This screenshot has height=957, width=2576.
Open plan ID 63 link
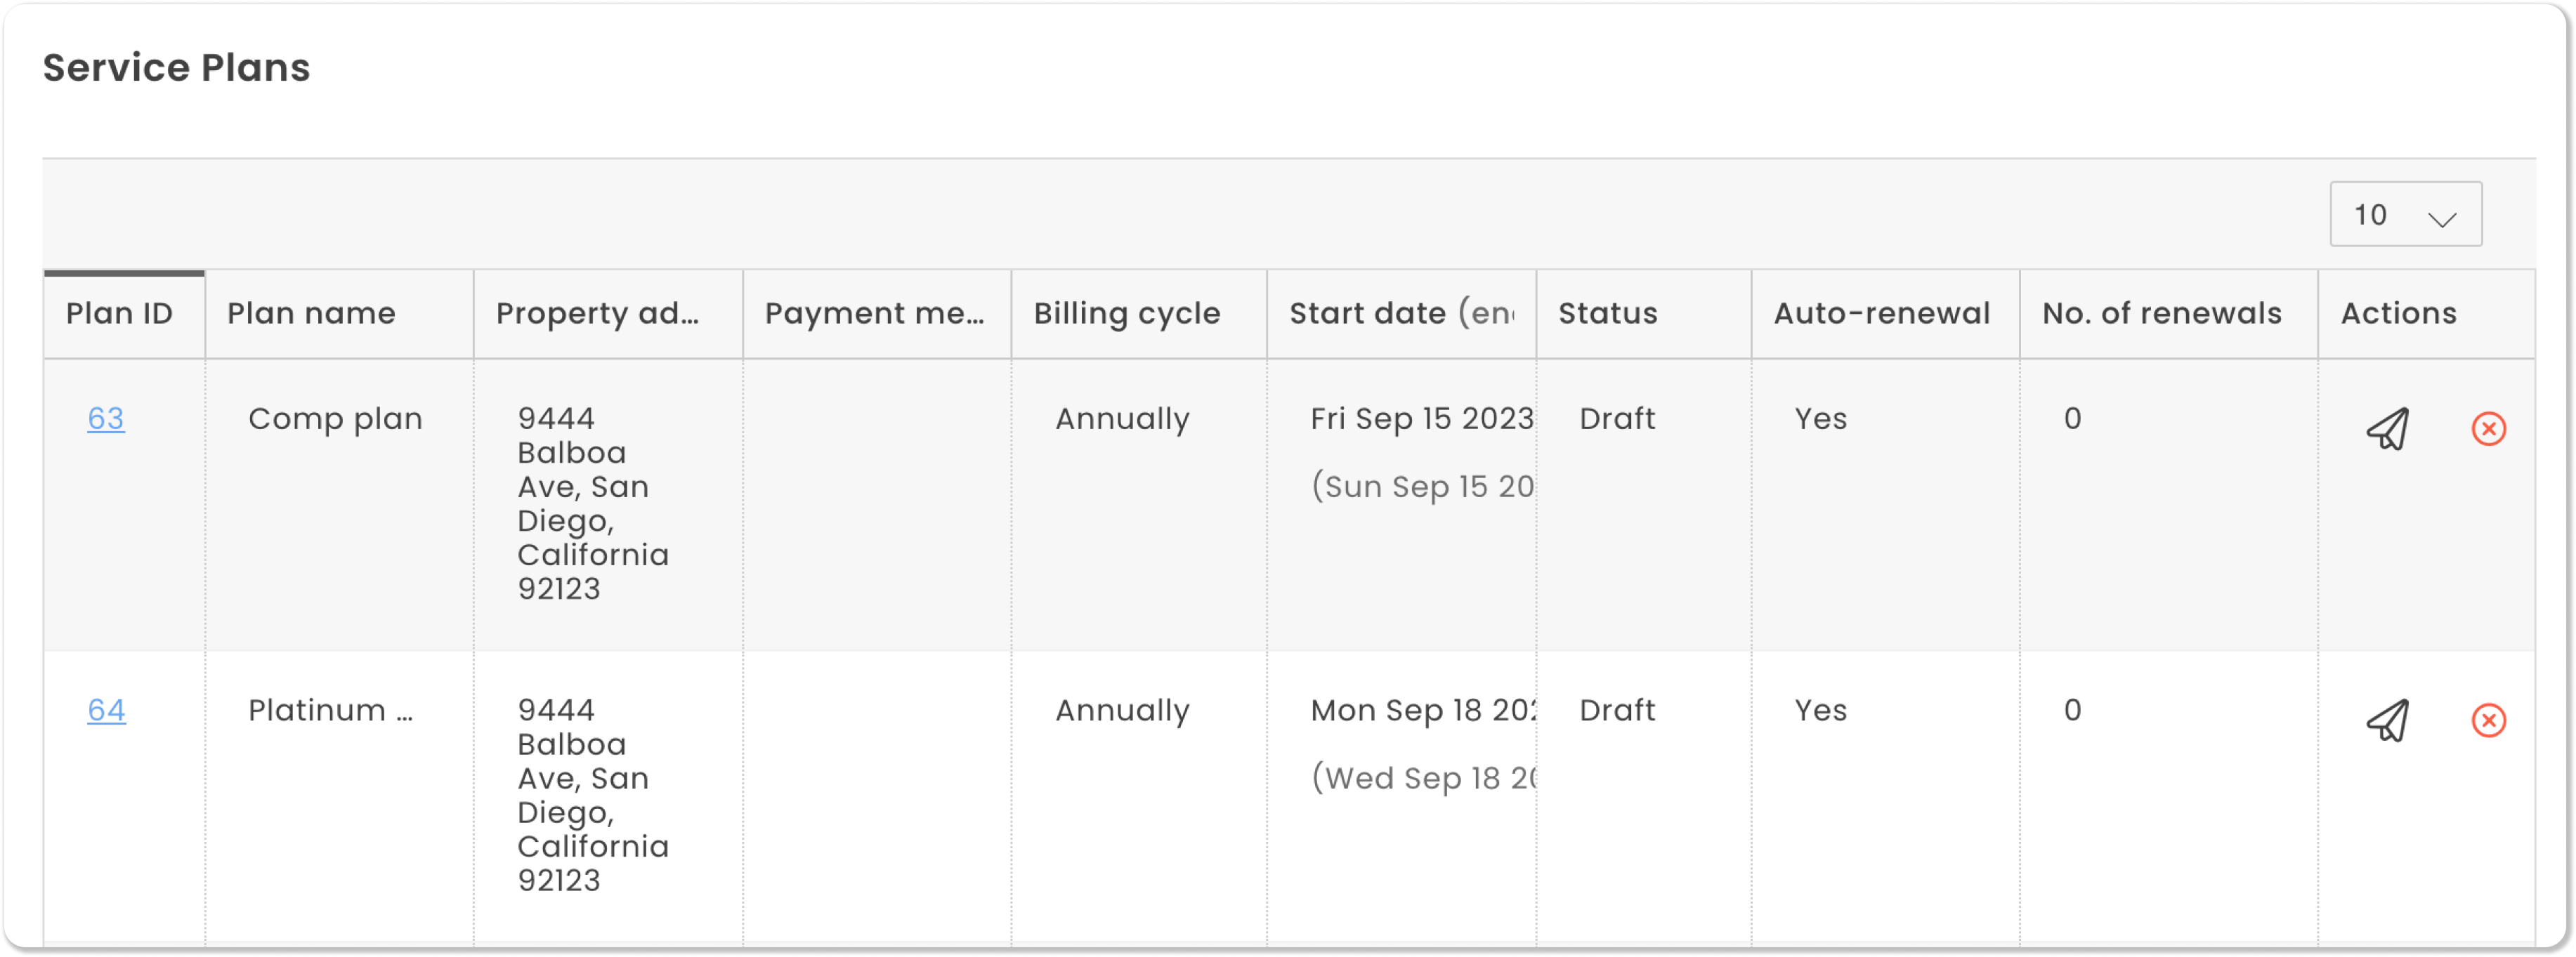[106, 418]
